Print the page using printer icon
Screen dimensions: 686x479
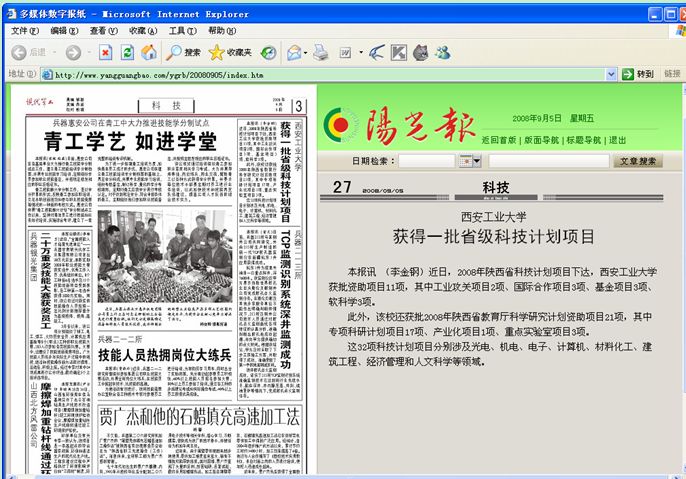point(320,53)
